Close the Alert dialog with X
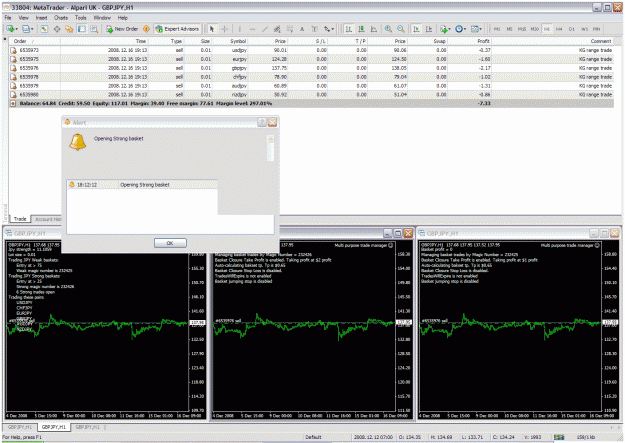This screenshot has width=625, height=443. 272,122
